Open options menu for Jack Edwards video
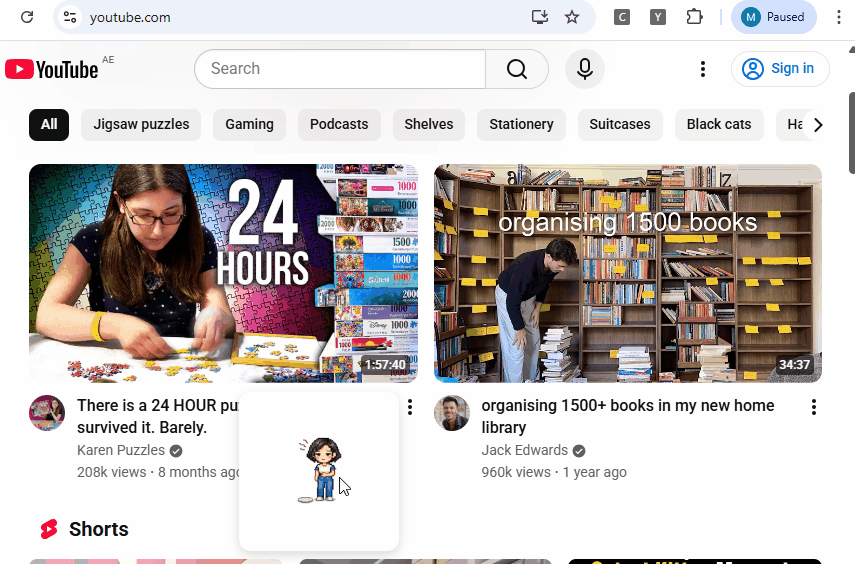 pos(813,407)
